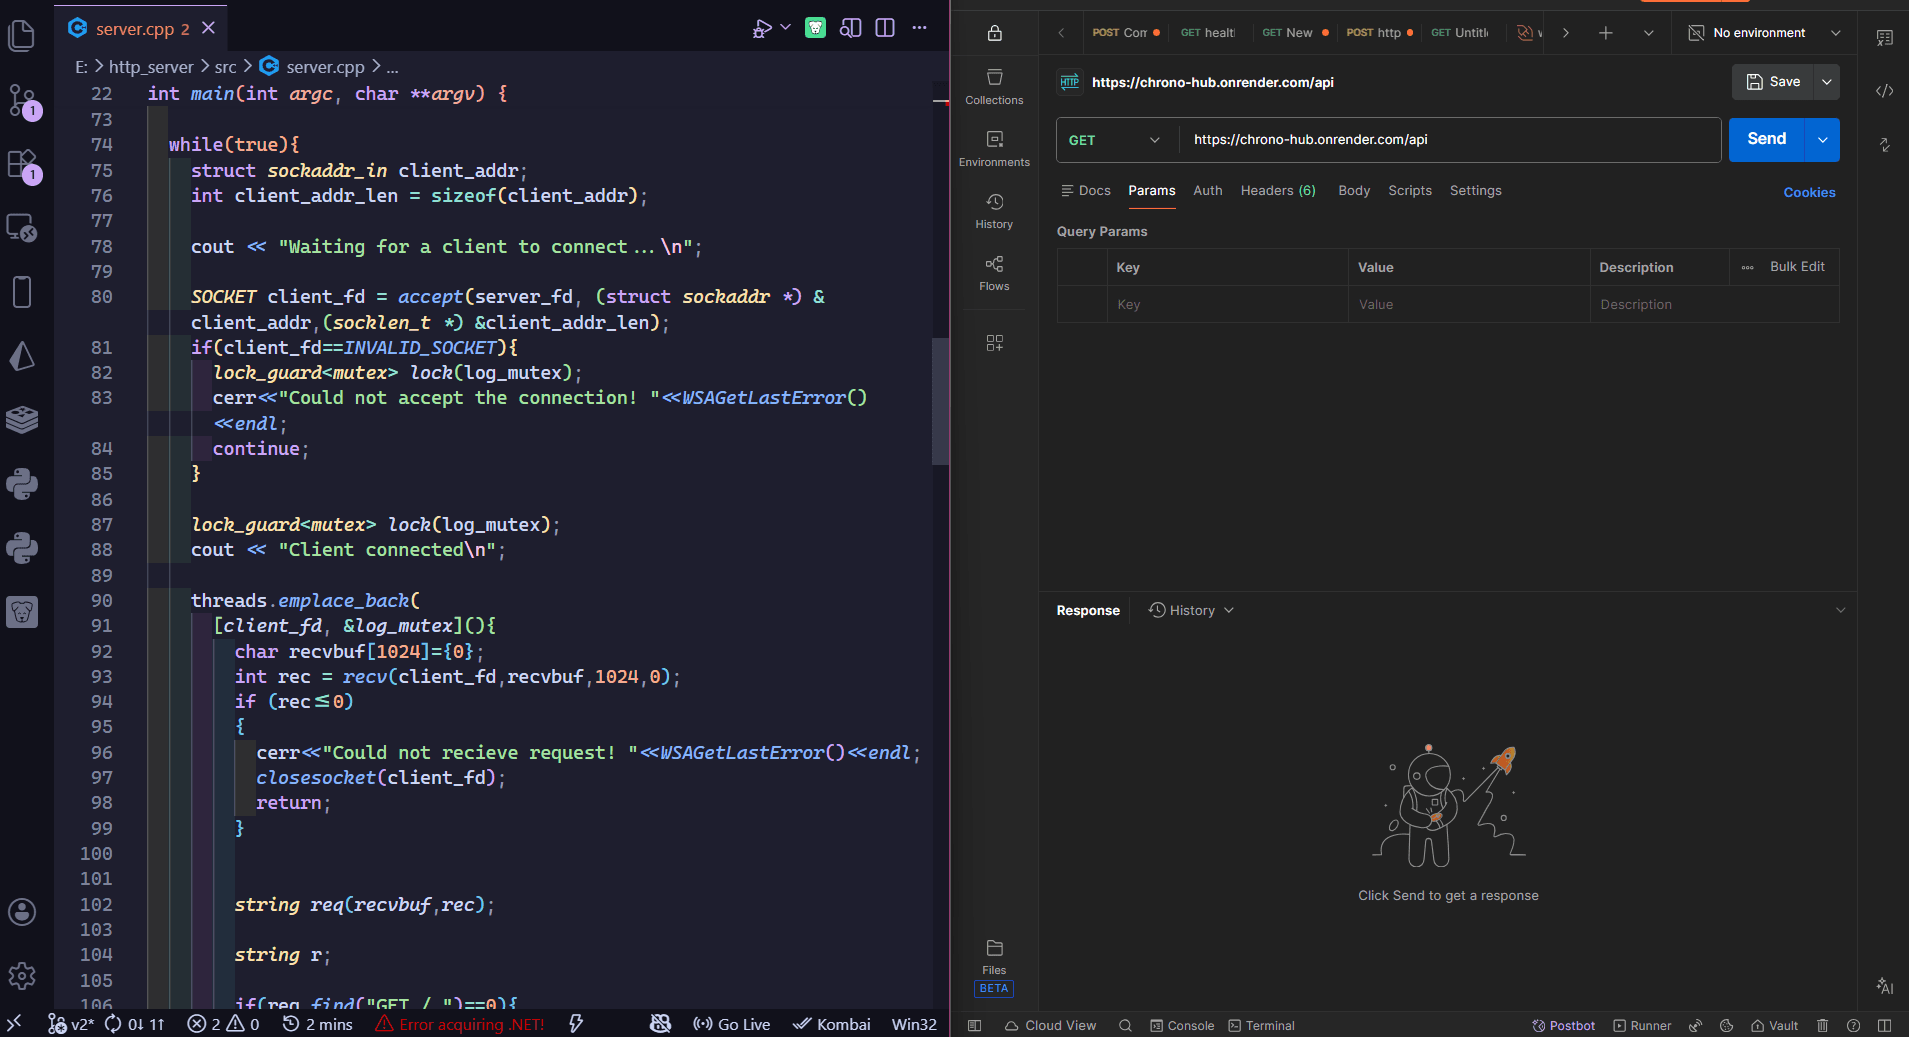
Task: Toggle the Console panel in Postman footer
Action: click(x=1182, y=1025)
